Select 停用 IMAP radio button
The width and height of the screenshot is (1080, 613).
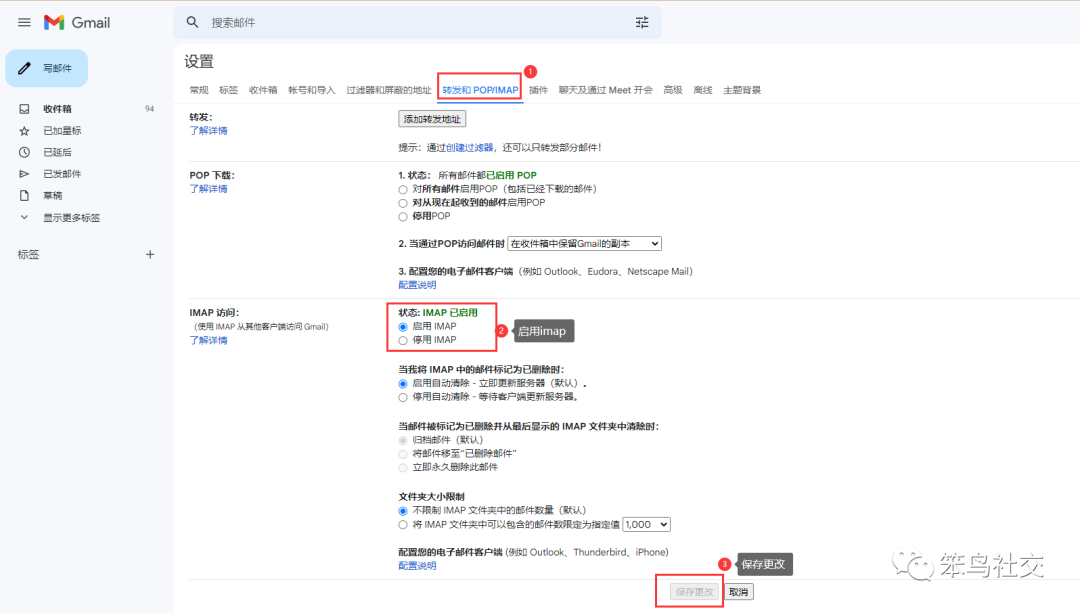[403, 340]
